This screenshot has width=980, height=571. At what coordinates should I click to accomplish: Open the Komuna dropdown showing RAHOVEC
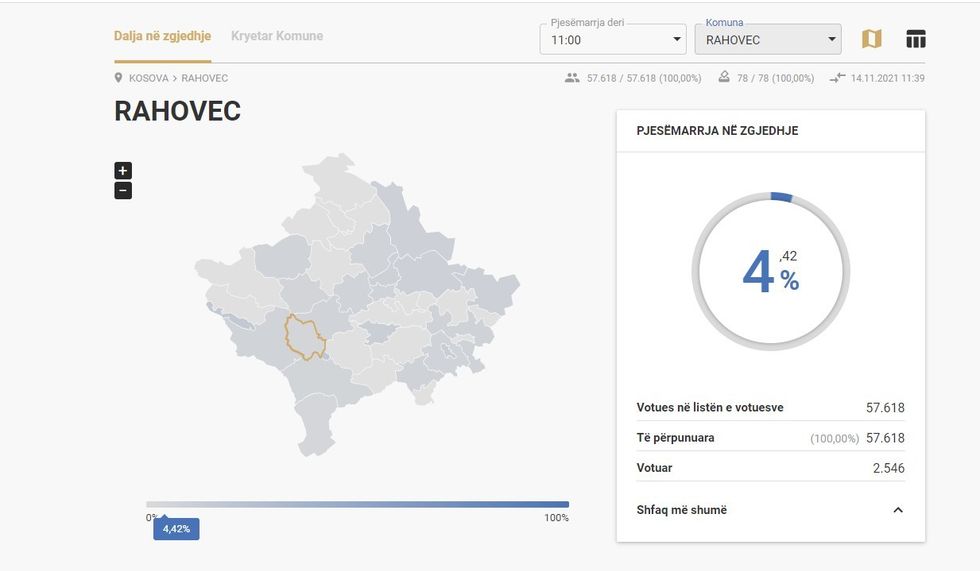tap(767, 40)
